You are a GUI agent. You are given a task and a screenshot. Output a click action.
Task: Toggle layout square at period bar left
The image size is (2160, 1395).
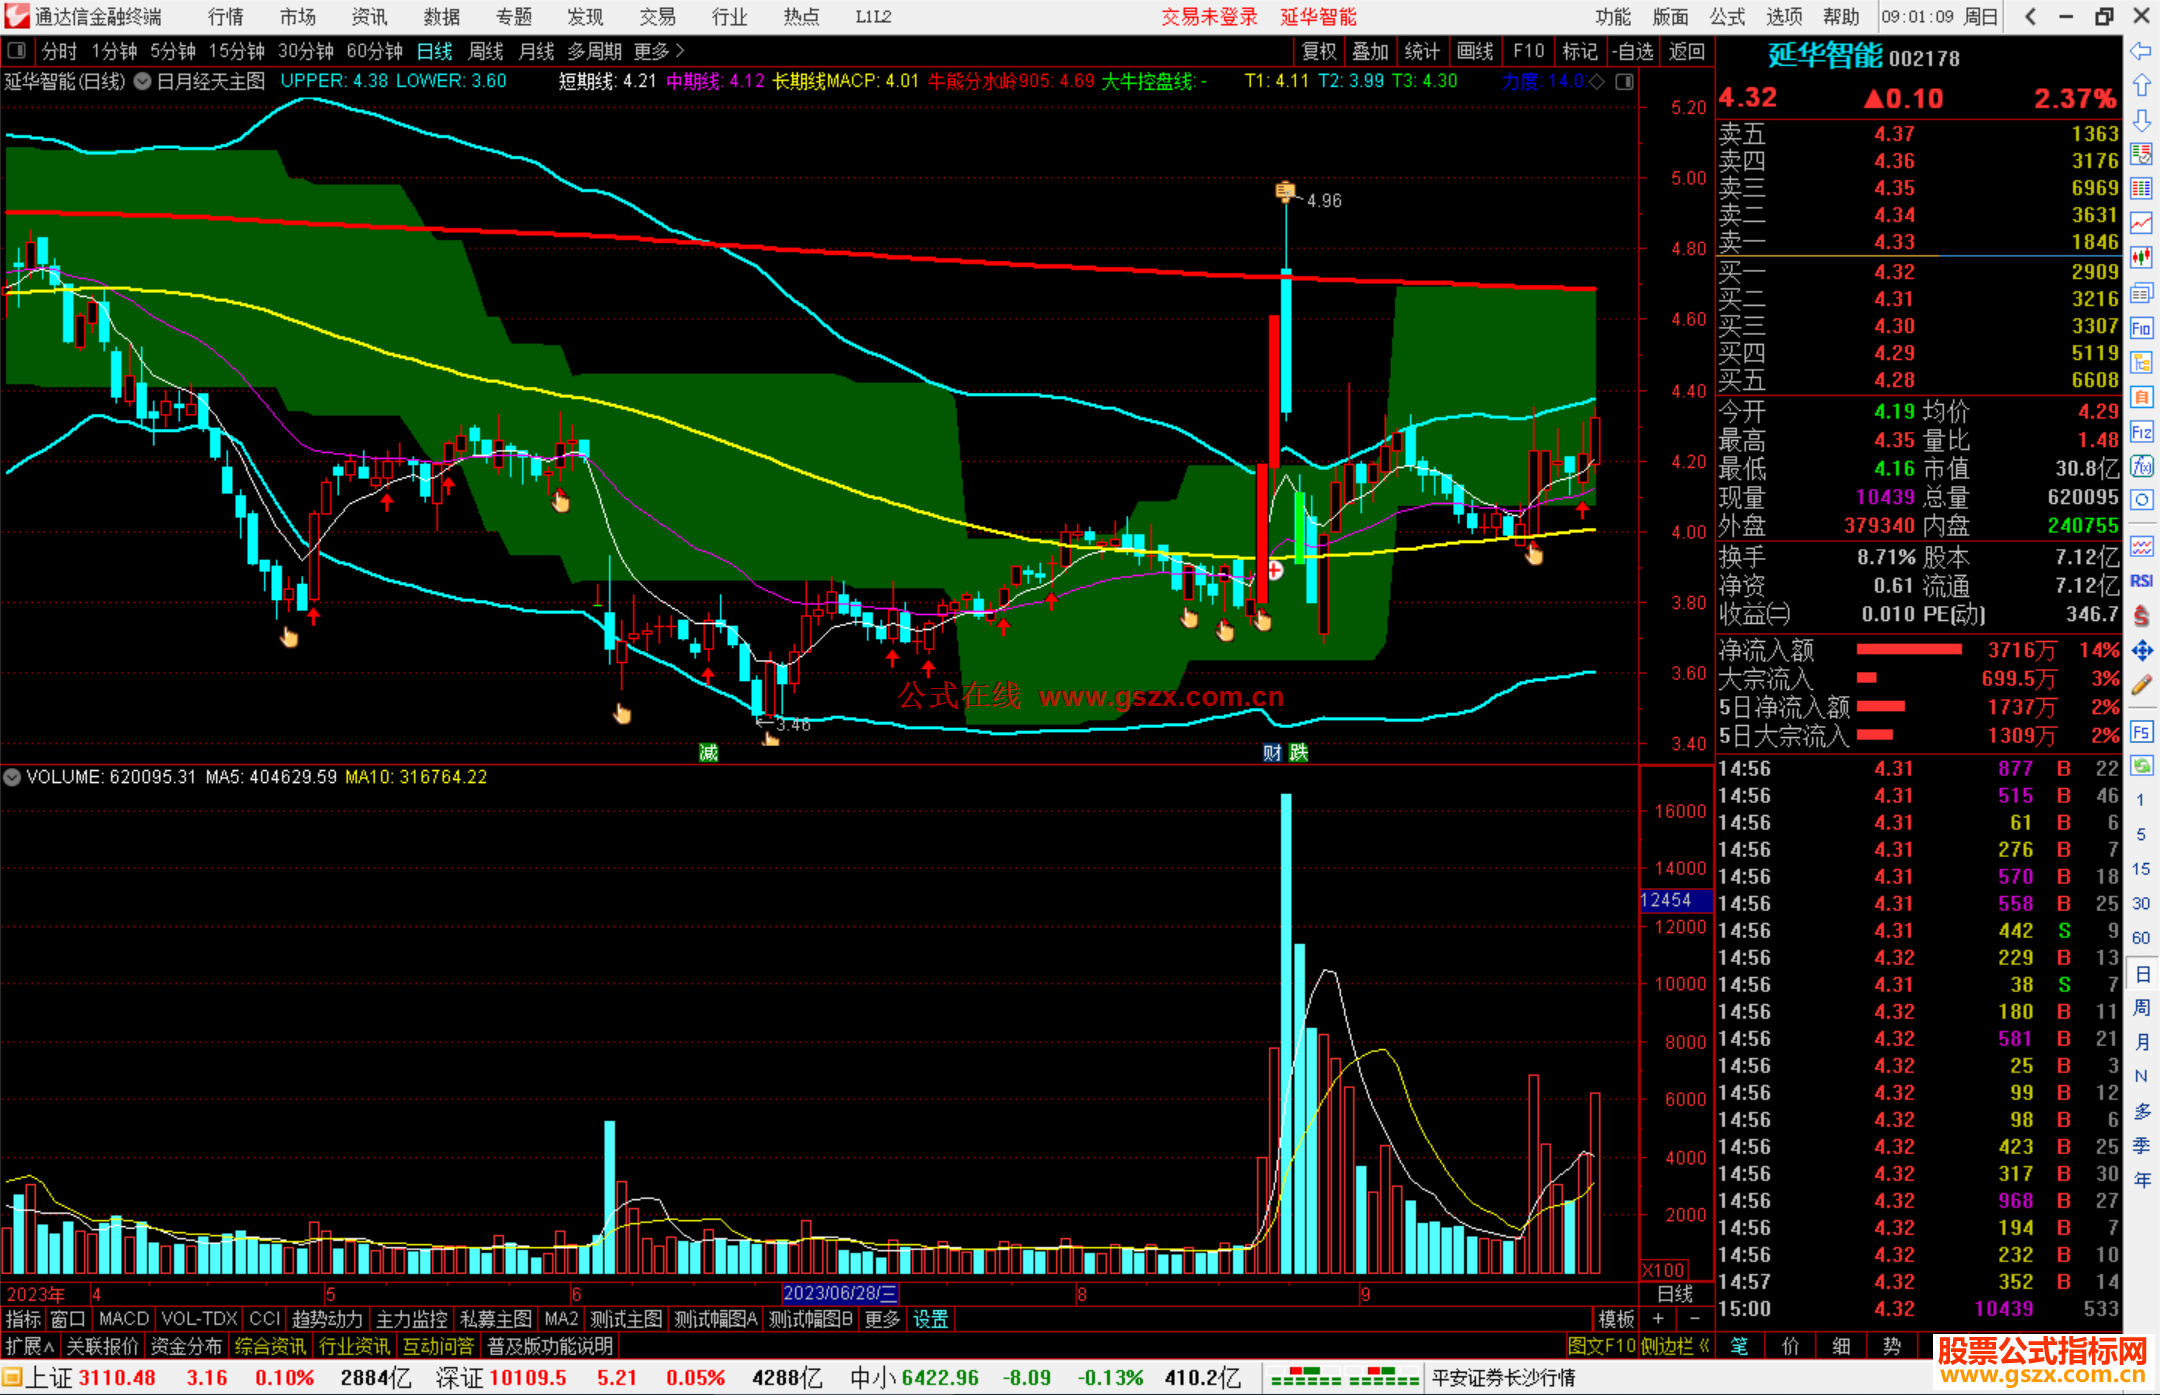pyautogui.click(x=16, y=51)
